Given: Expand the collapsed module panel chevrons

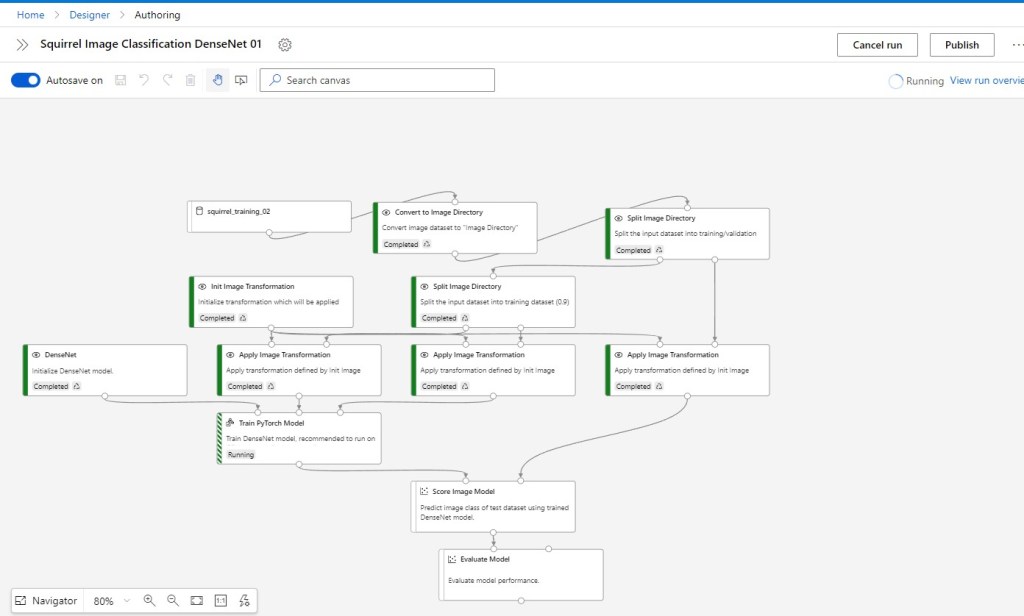Looking at the screenshot, I should click(22, 45).
